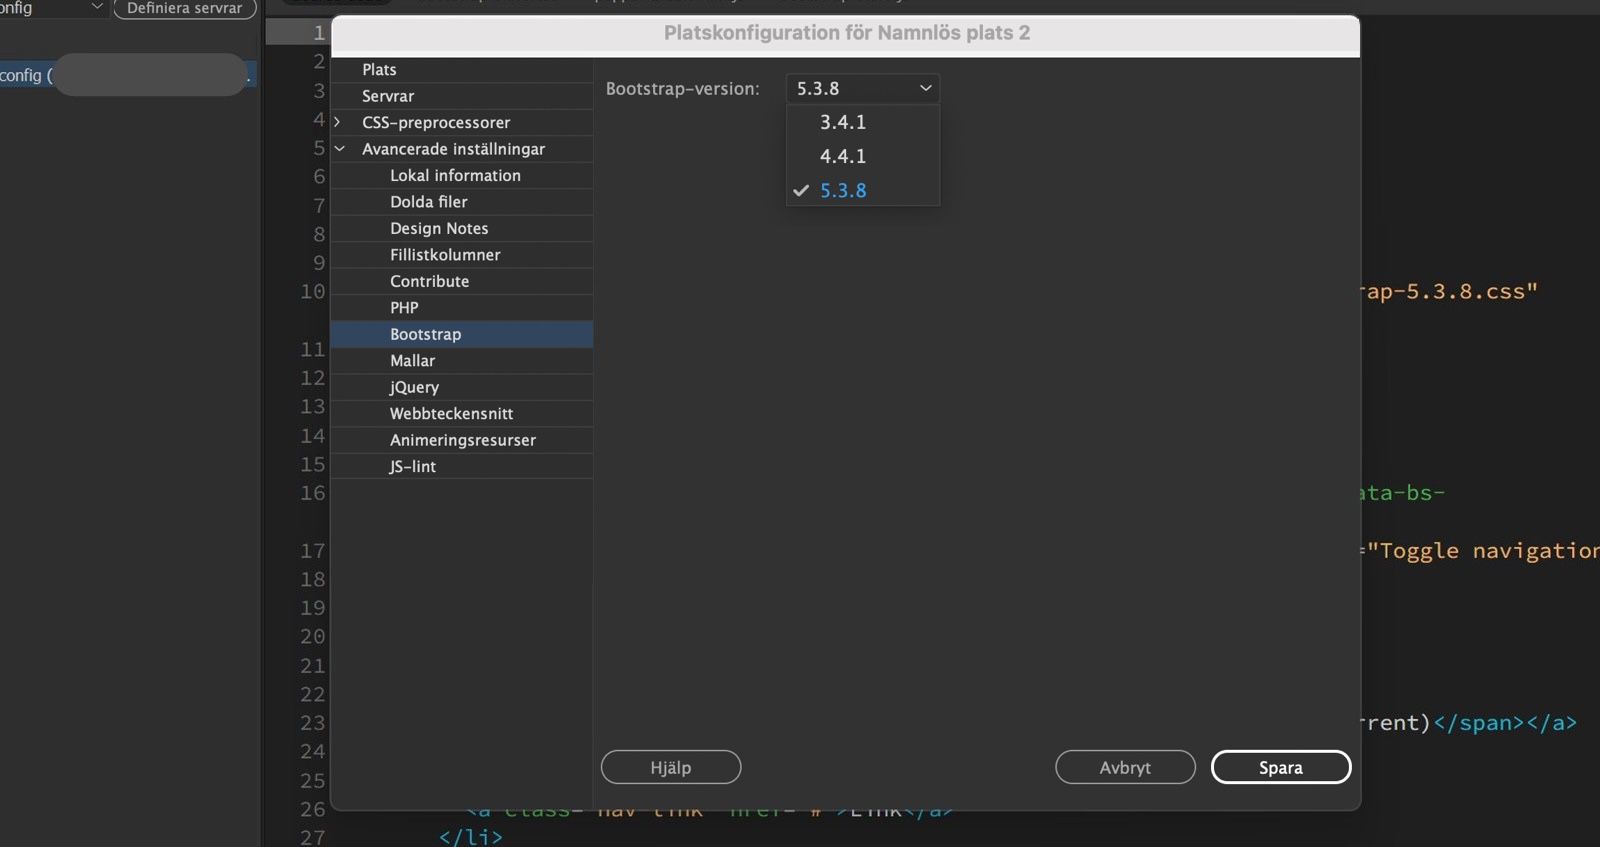The width and height of the screenshot is (1600, 847).
Task: Collapse the Avancerade inställningar category
Action: (339, 149)
